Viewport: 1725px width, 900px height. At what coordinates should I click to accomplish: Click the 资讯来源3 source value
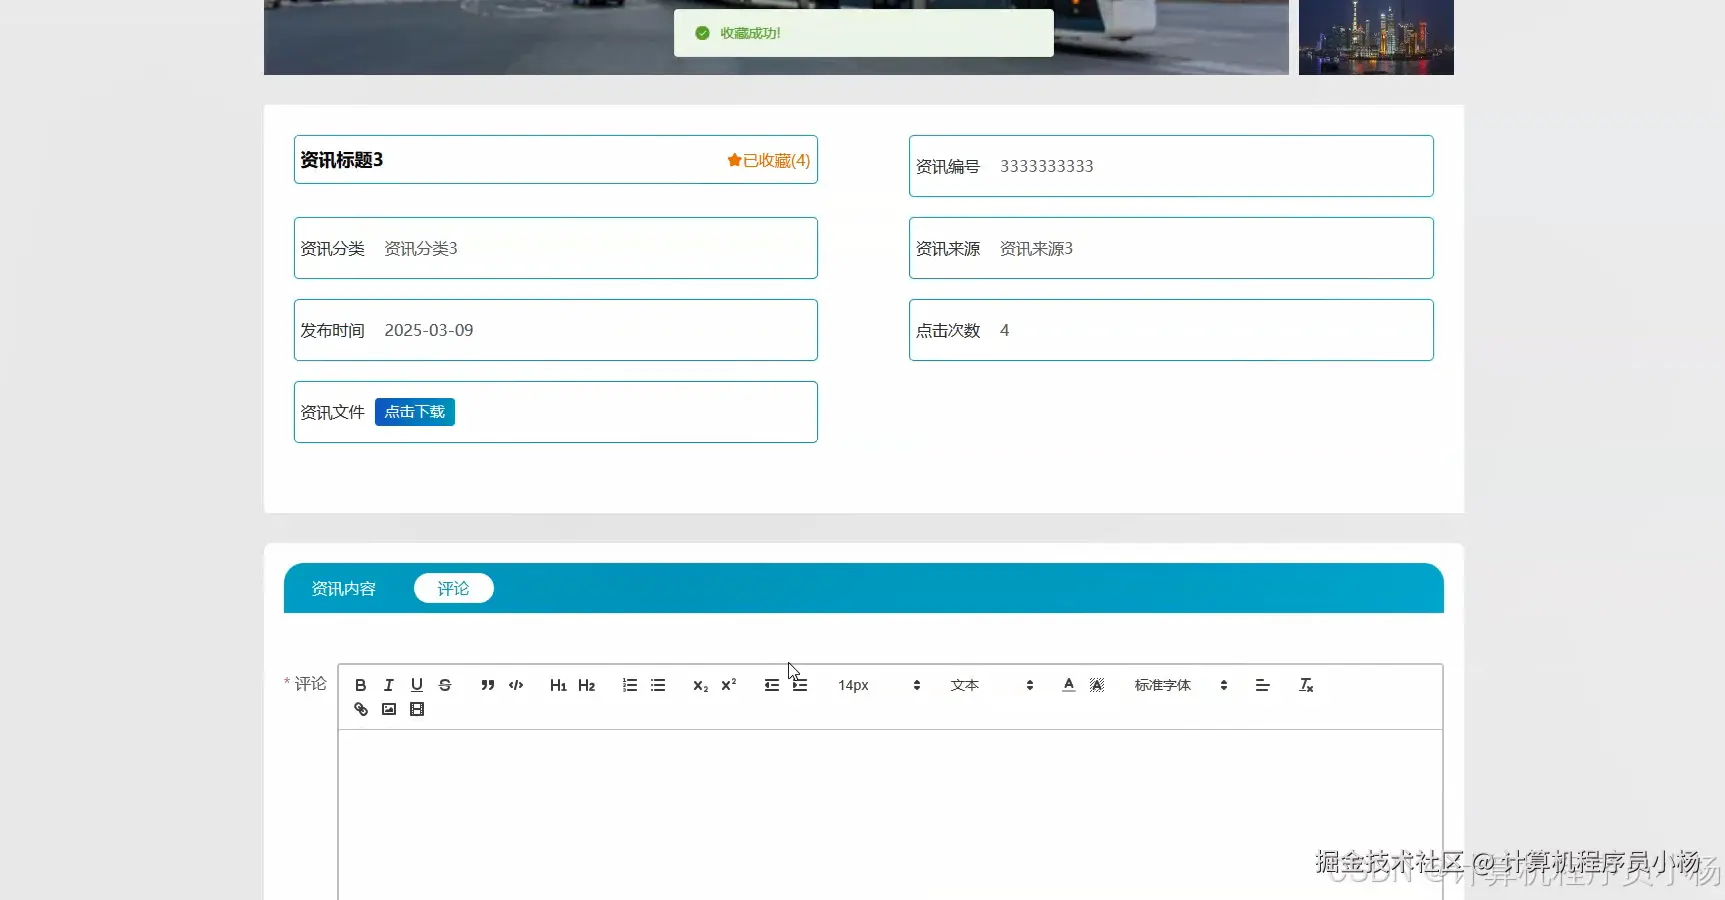point(1036,248)
